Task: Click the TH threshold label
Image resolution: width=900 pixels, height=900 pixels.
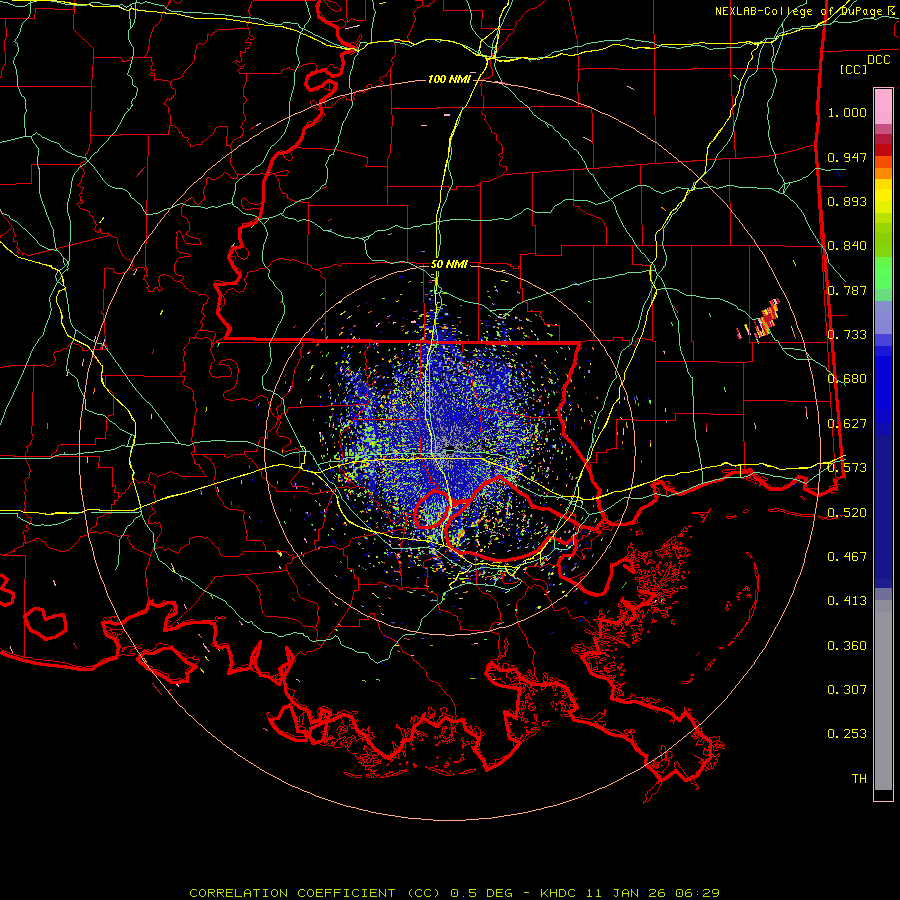Action: coord(859,779)
